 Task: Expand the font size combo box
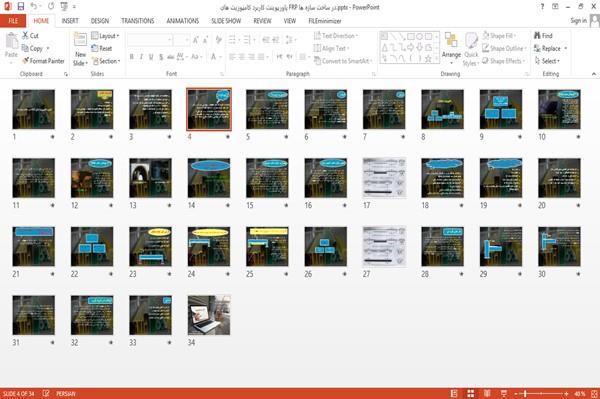(187, 40)
